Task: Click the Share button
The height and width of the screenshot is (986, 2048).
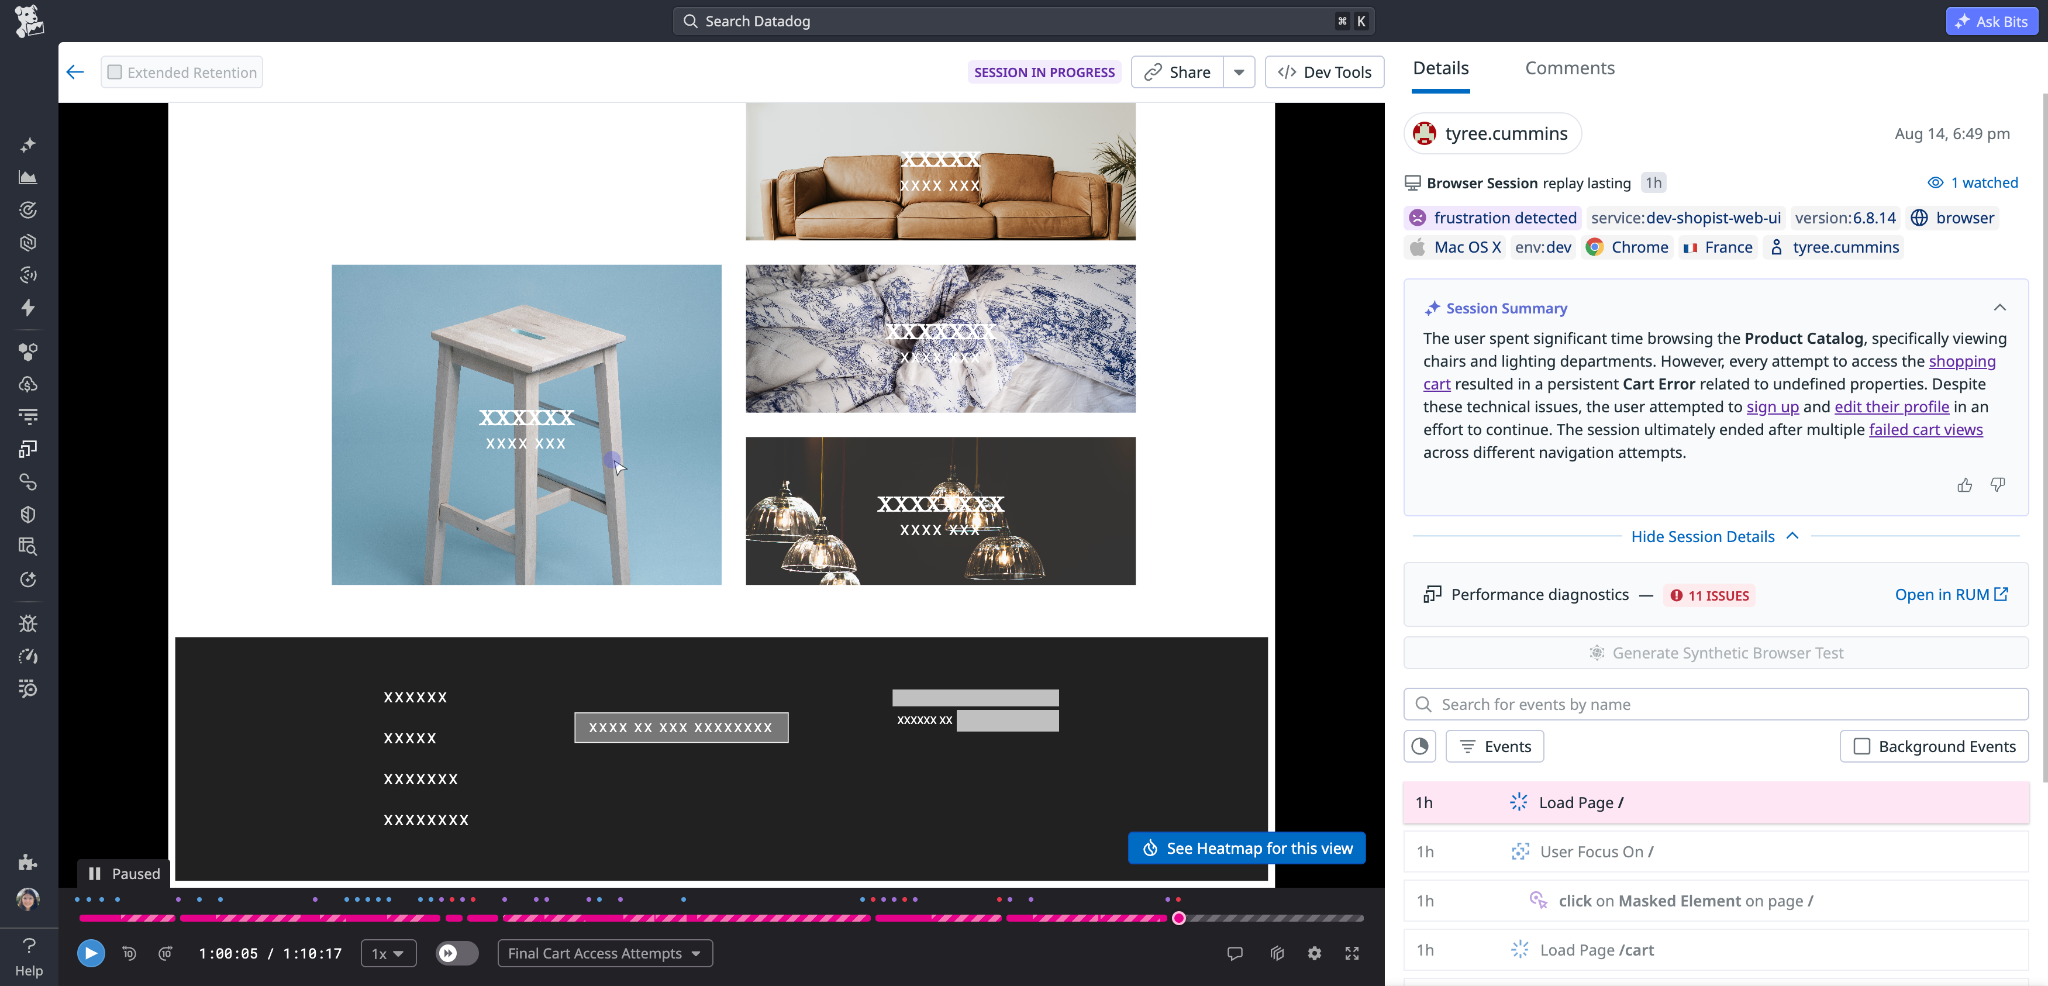Action: (x=1177, y=72)
